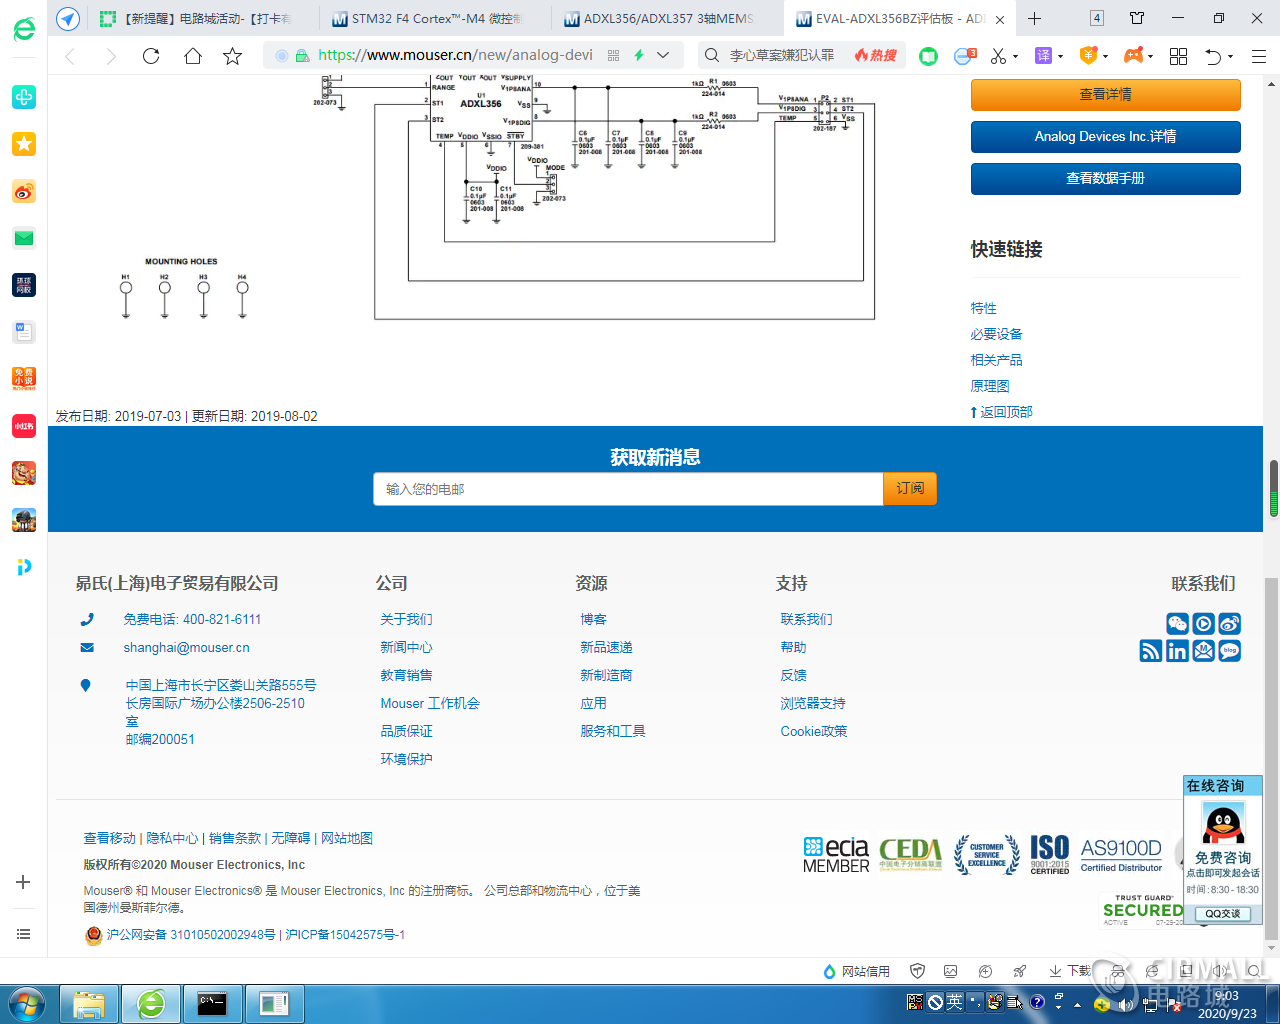Screen dimensions: 1280x1024
Task: Open the 帮助 support link
Action: coord(793,648)
